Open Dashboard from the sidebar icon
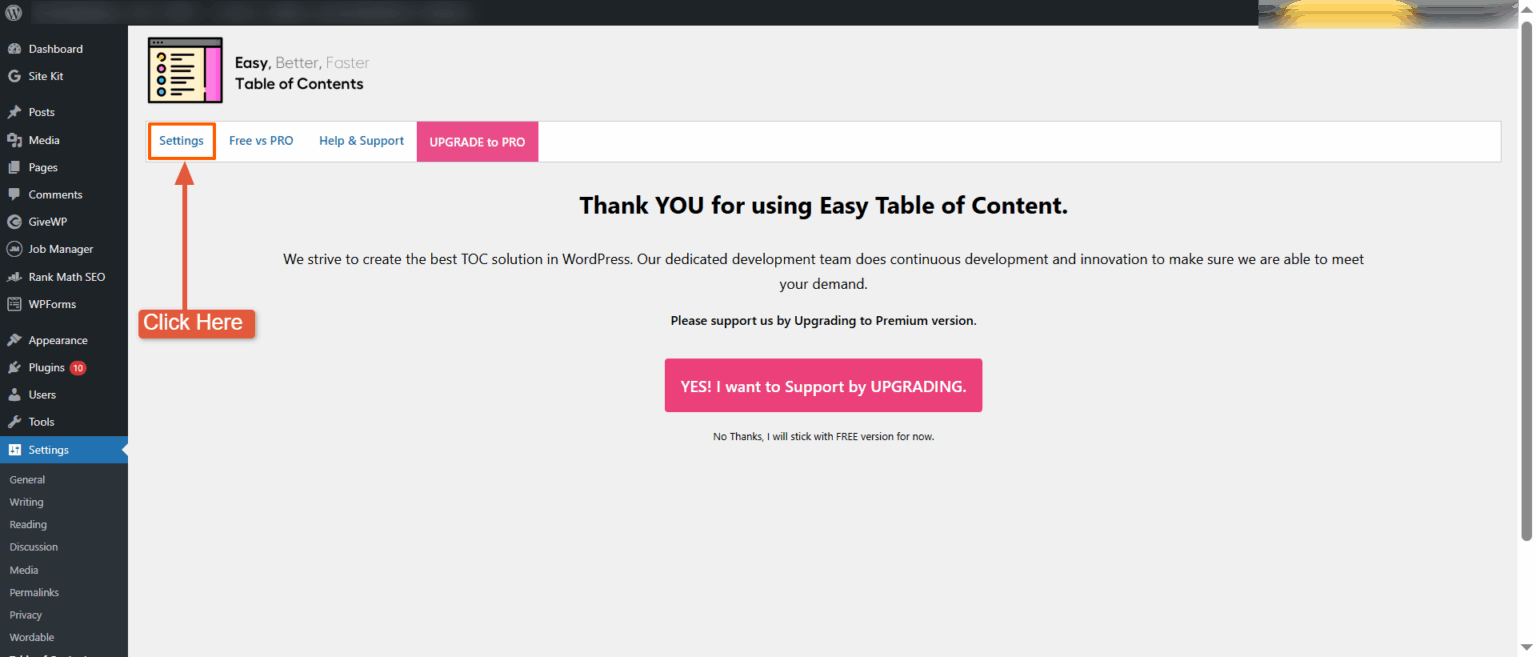The height and width of the screenshot is (657, 1536). point(14,49)
